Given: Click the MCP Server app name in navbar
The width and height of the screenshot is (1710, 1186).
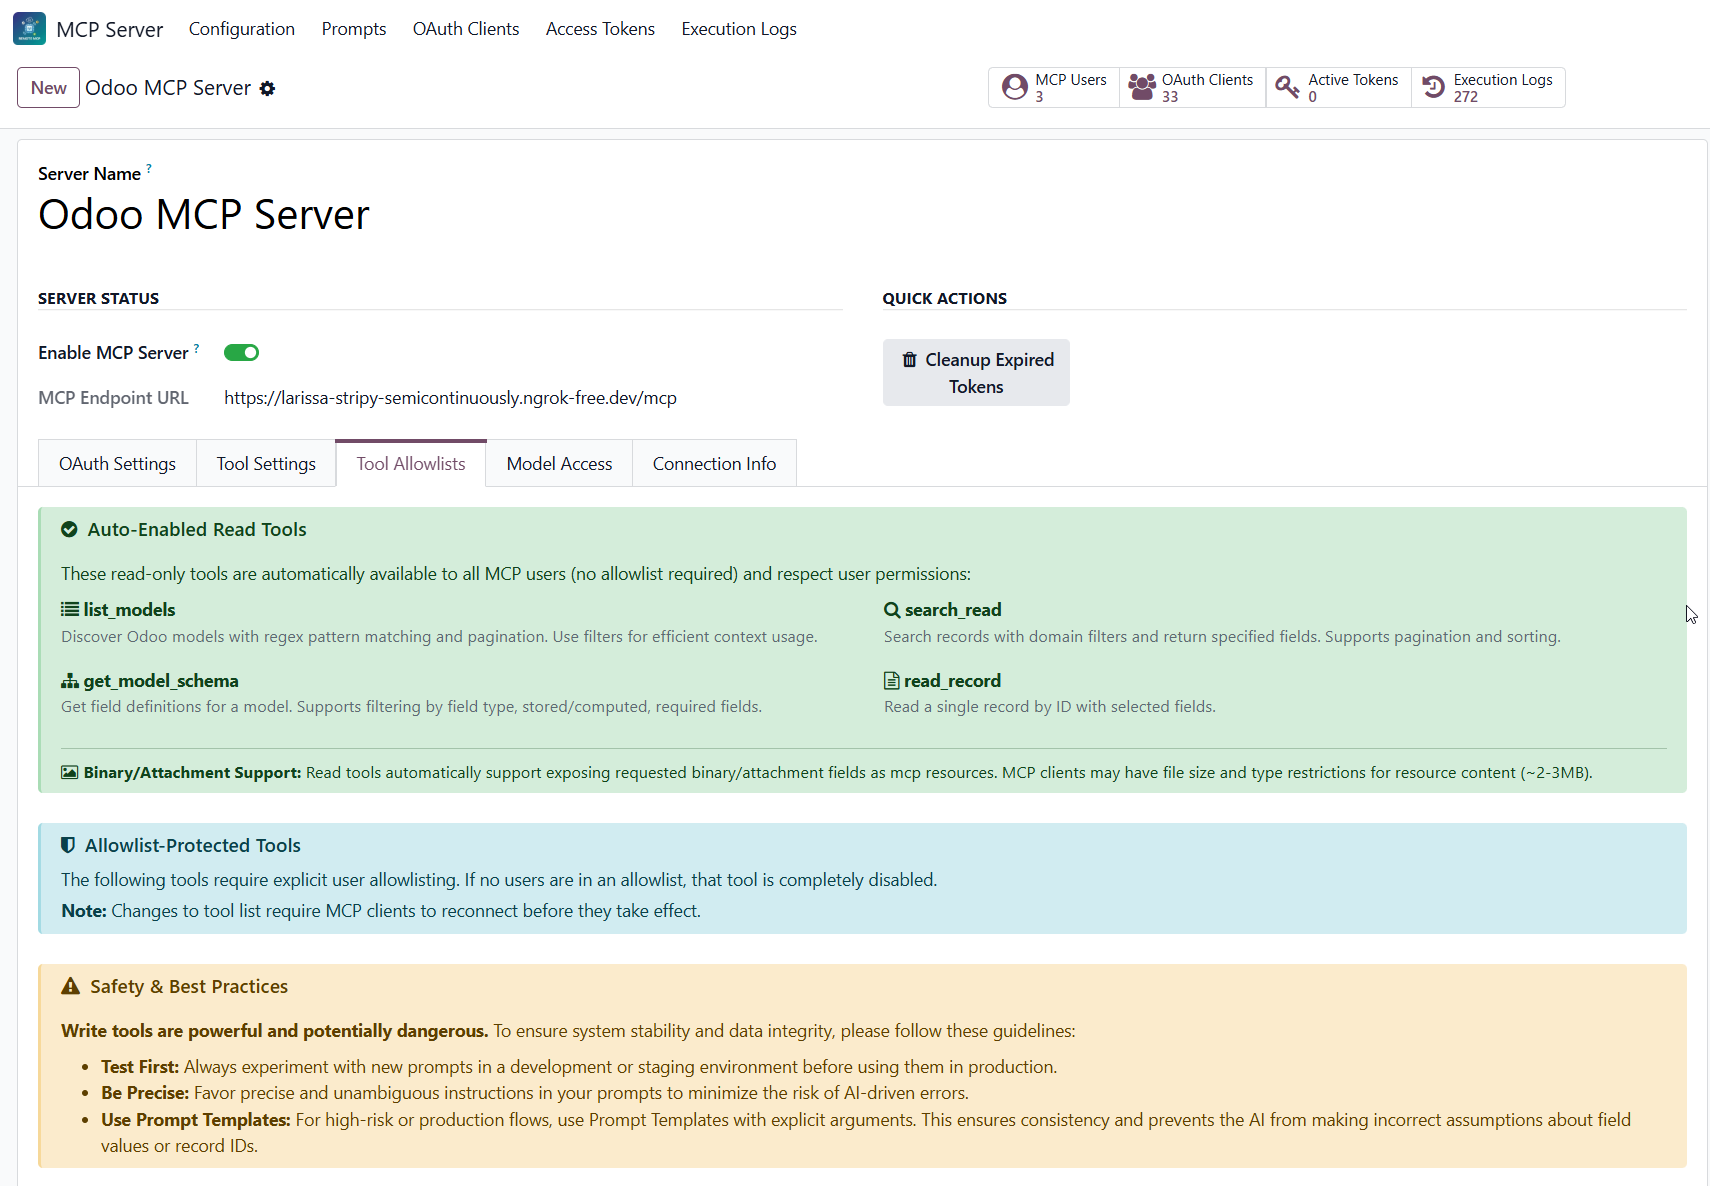Looking at the screenshot, I should [x=110, y=29].
